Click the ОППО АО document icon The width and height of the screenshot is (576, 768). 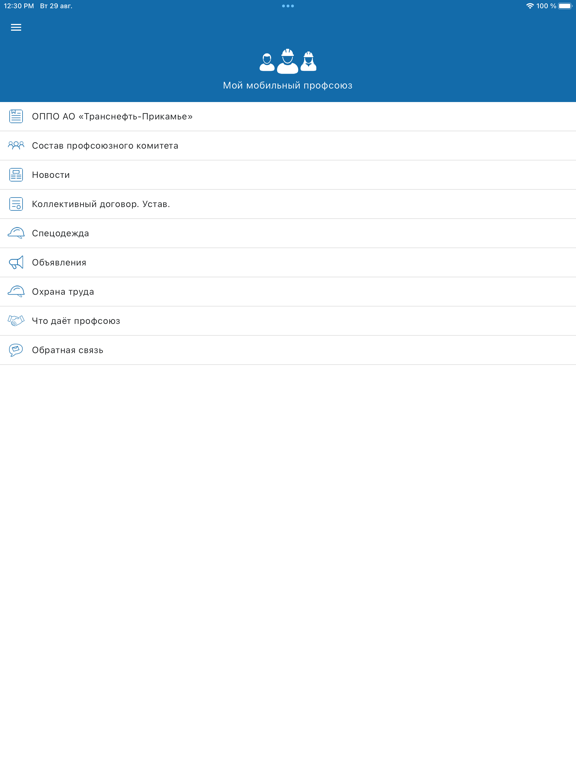(x=16, y=116)
